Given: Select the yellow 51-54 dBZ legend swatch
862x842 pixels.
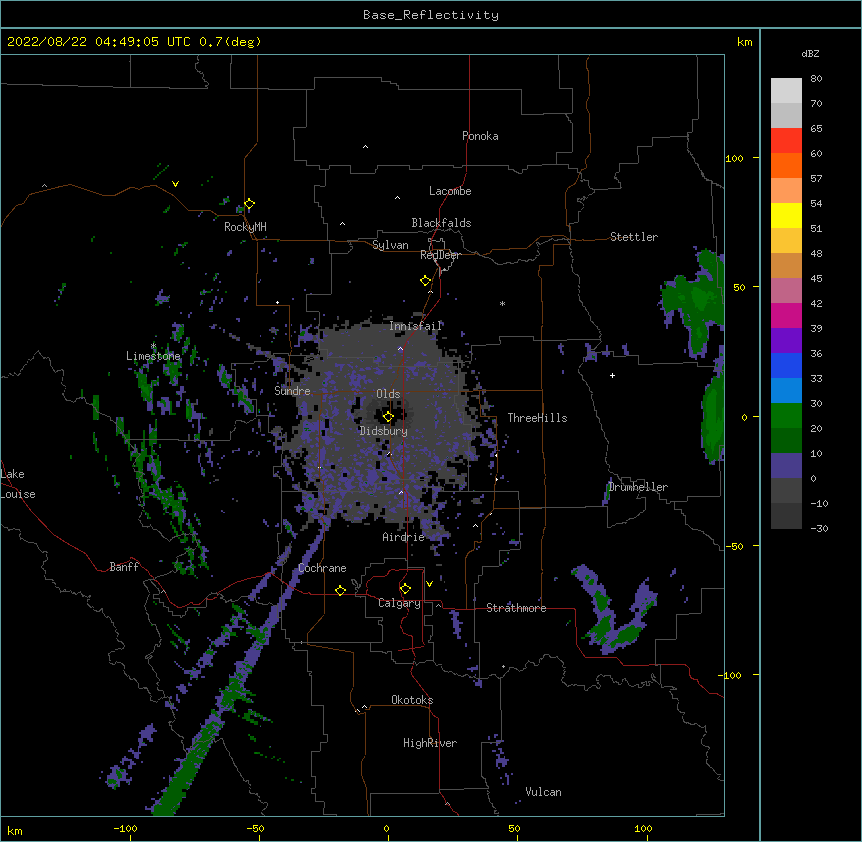Looking at the screenshot, I should [x=786, y=215].
